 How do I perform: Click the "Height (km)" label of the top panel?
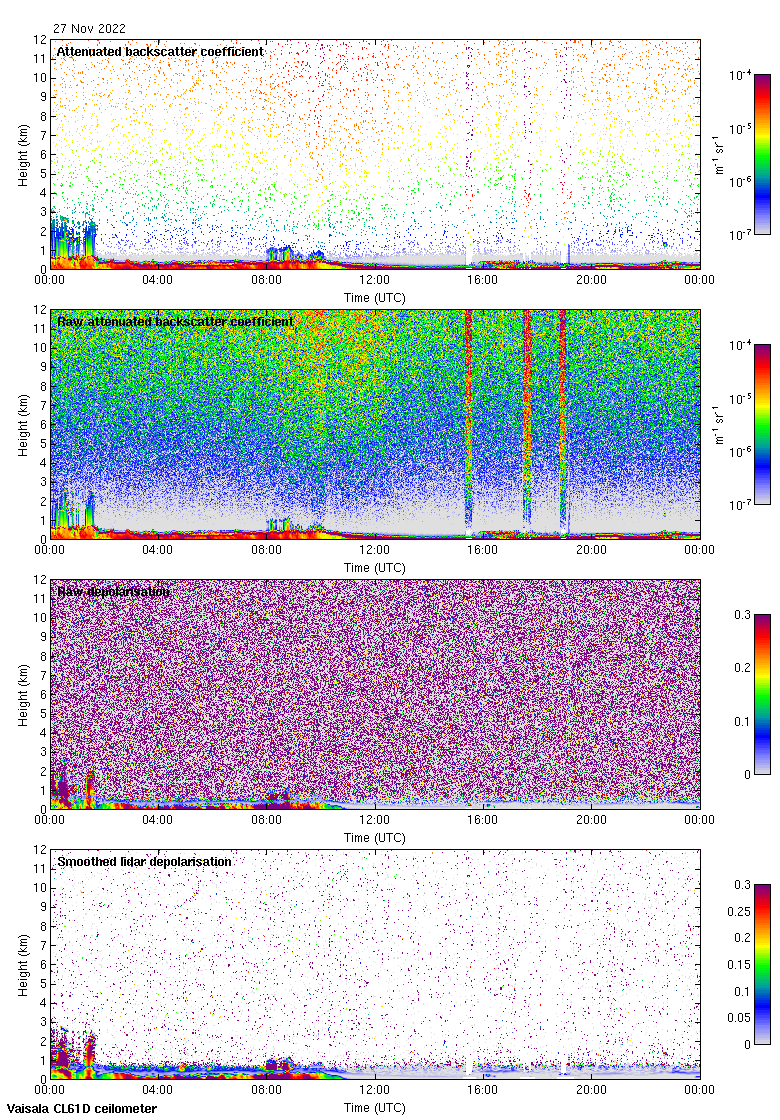24,155
